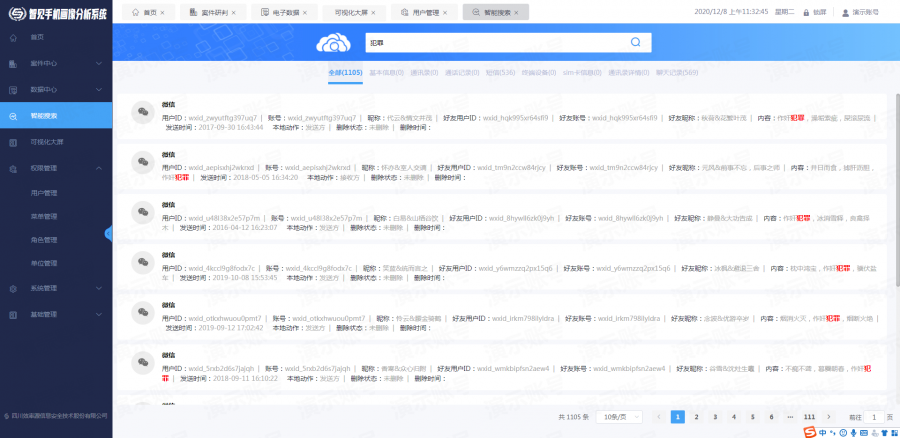
Task: Select 终端设备(0) result filter
Action: coord(539,73)
